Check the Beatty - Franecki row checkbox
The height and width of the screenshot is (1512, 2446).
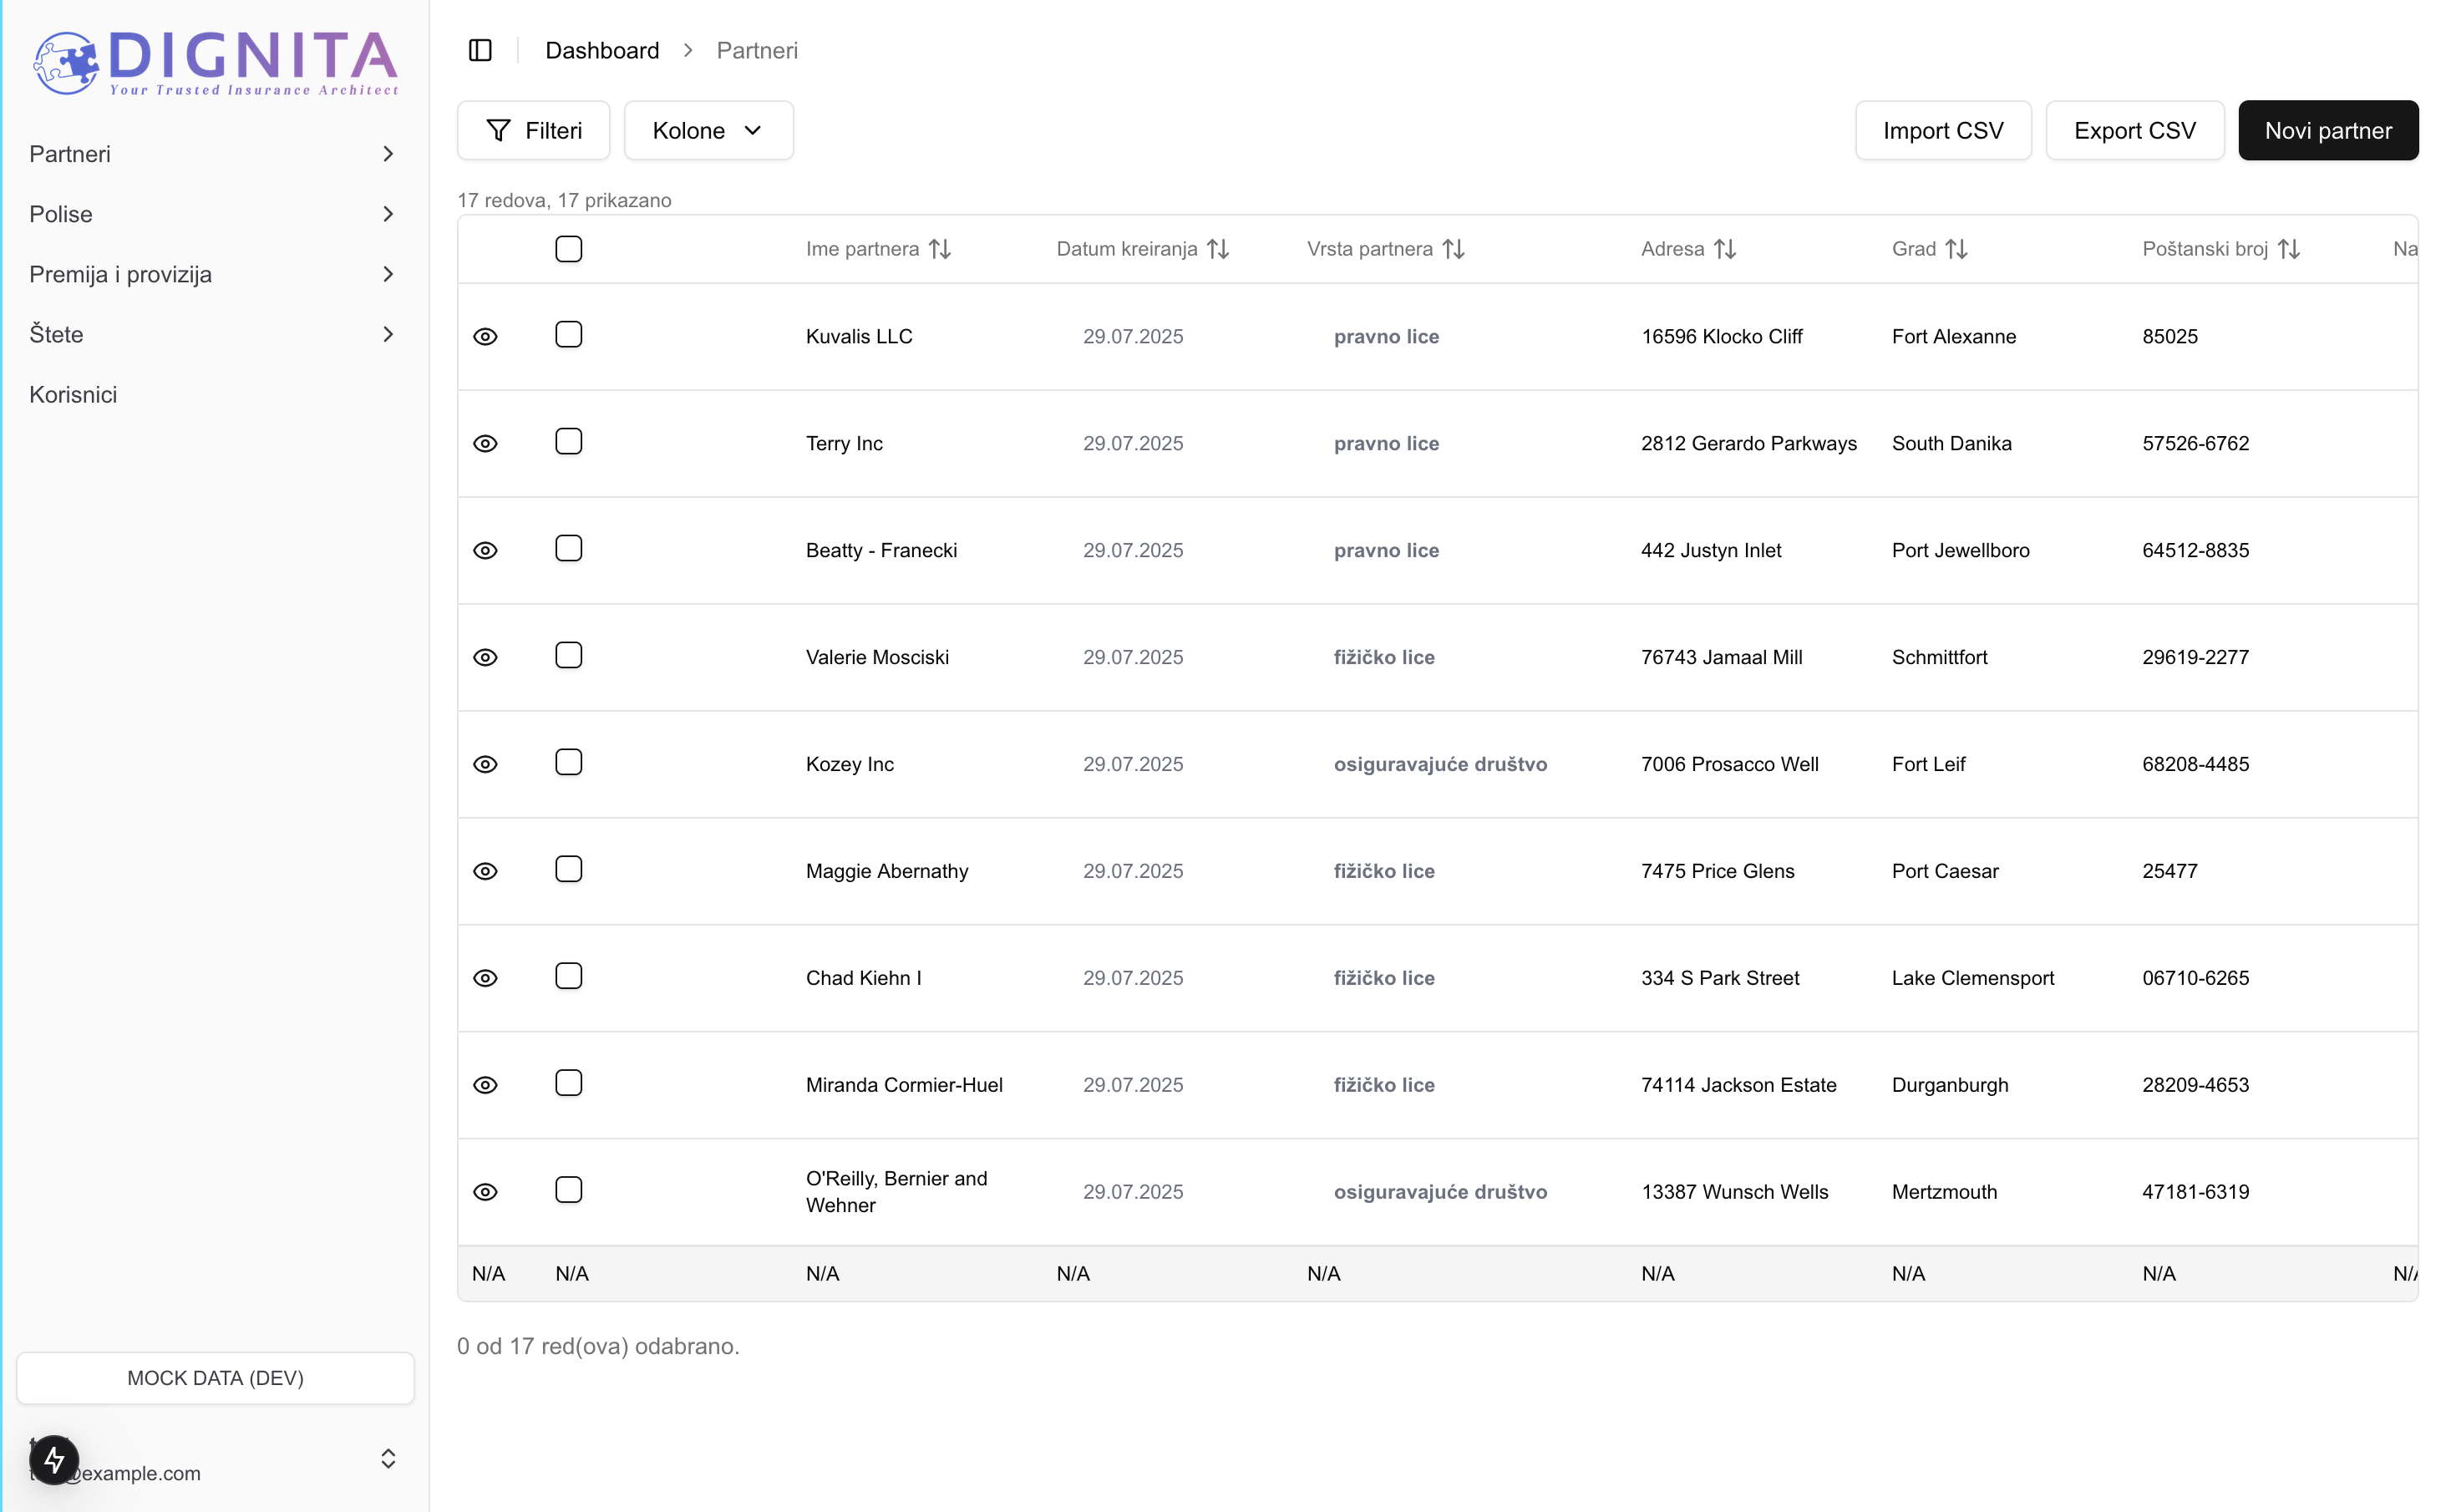coord(568,548)
